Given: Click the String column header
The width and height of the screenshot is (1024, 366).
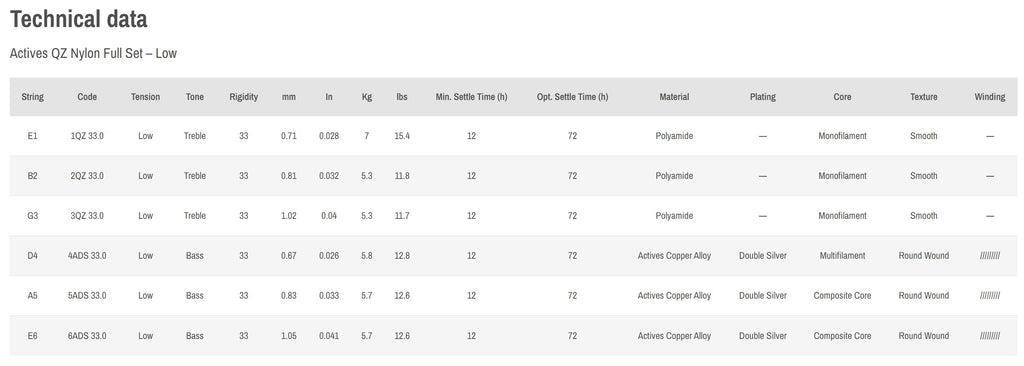Looking at the screenshot, I should click(33, 97).
